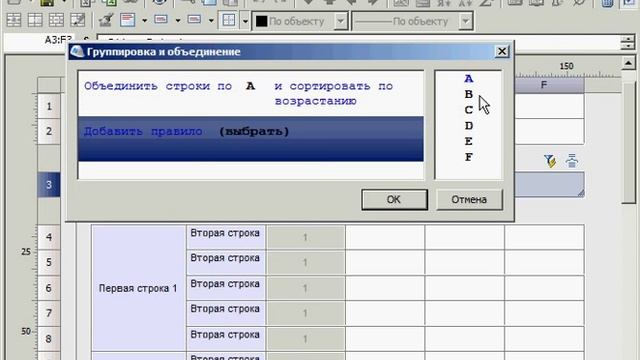Select column A in the column list
Screen dimensions: 640x360
[469, 78]
